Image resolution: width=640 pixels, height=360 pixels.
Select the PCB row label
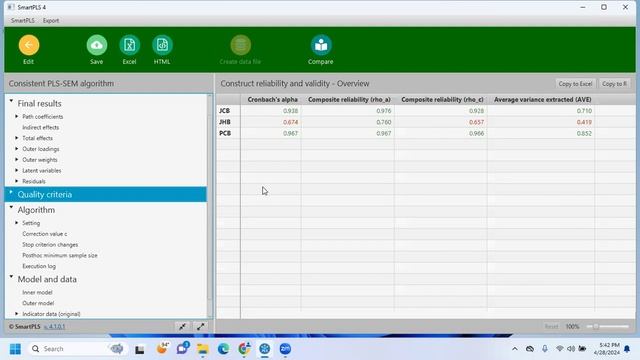click(x=225, y=133)
